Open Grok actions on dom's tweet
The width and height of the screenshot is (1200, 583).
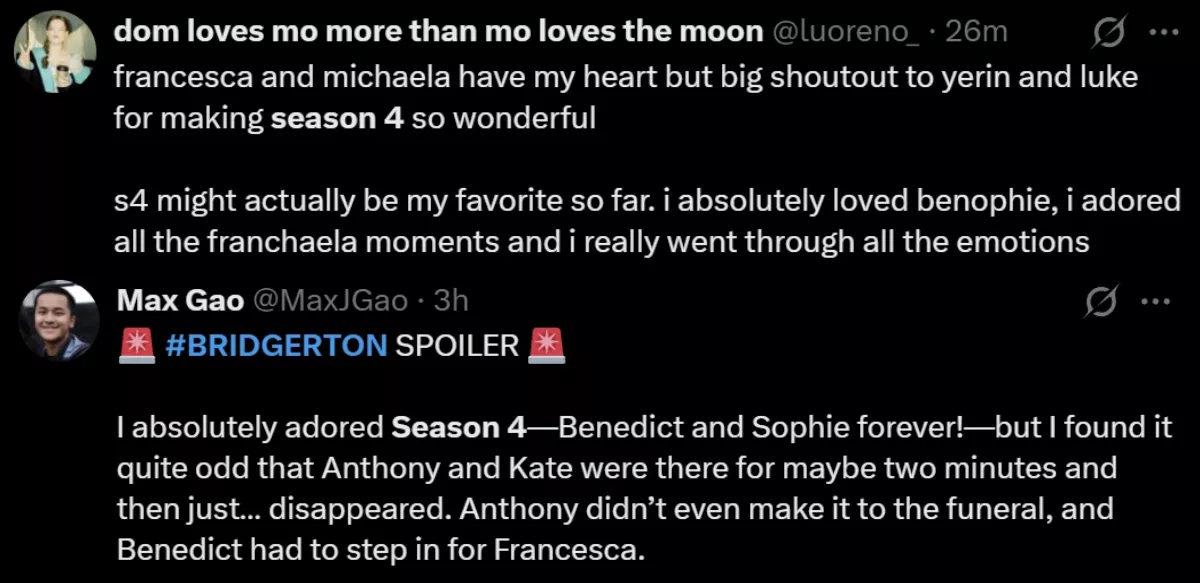[x=1108, y=34]
